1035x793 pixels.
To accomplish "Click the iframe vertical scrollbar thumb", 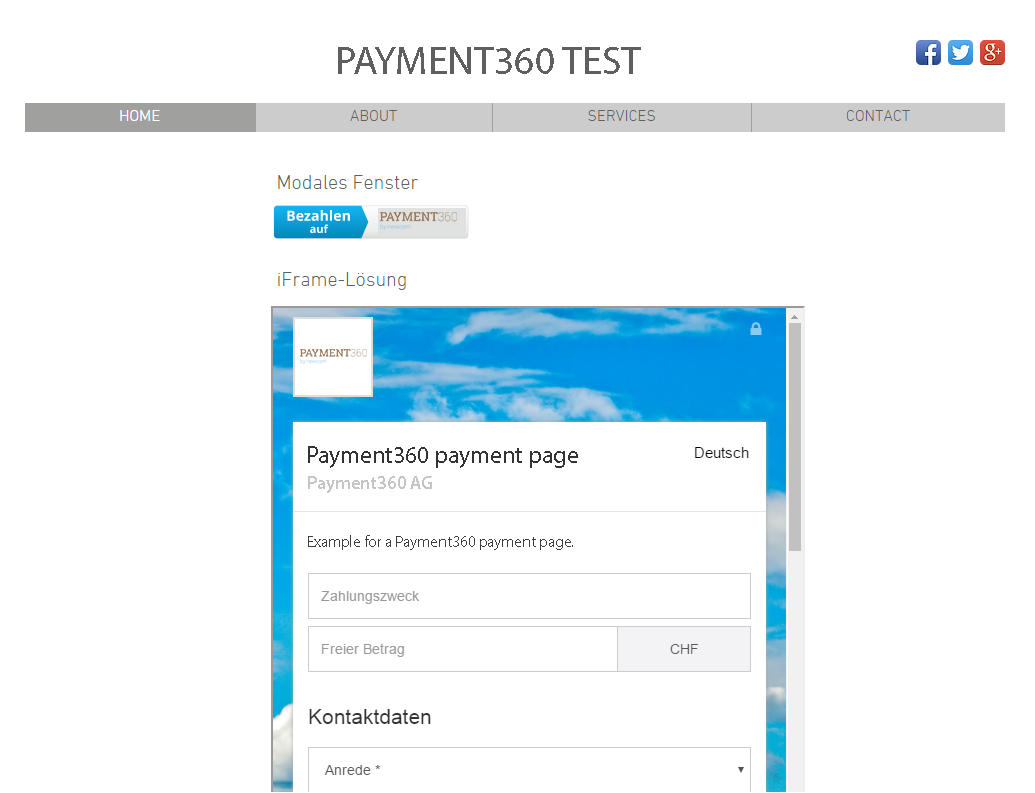I will click(795, 436).
